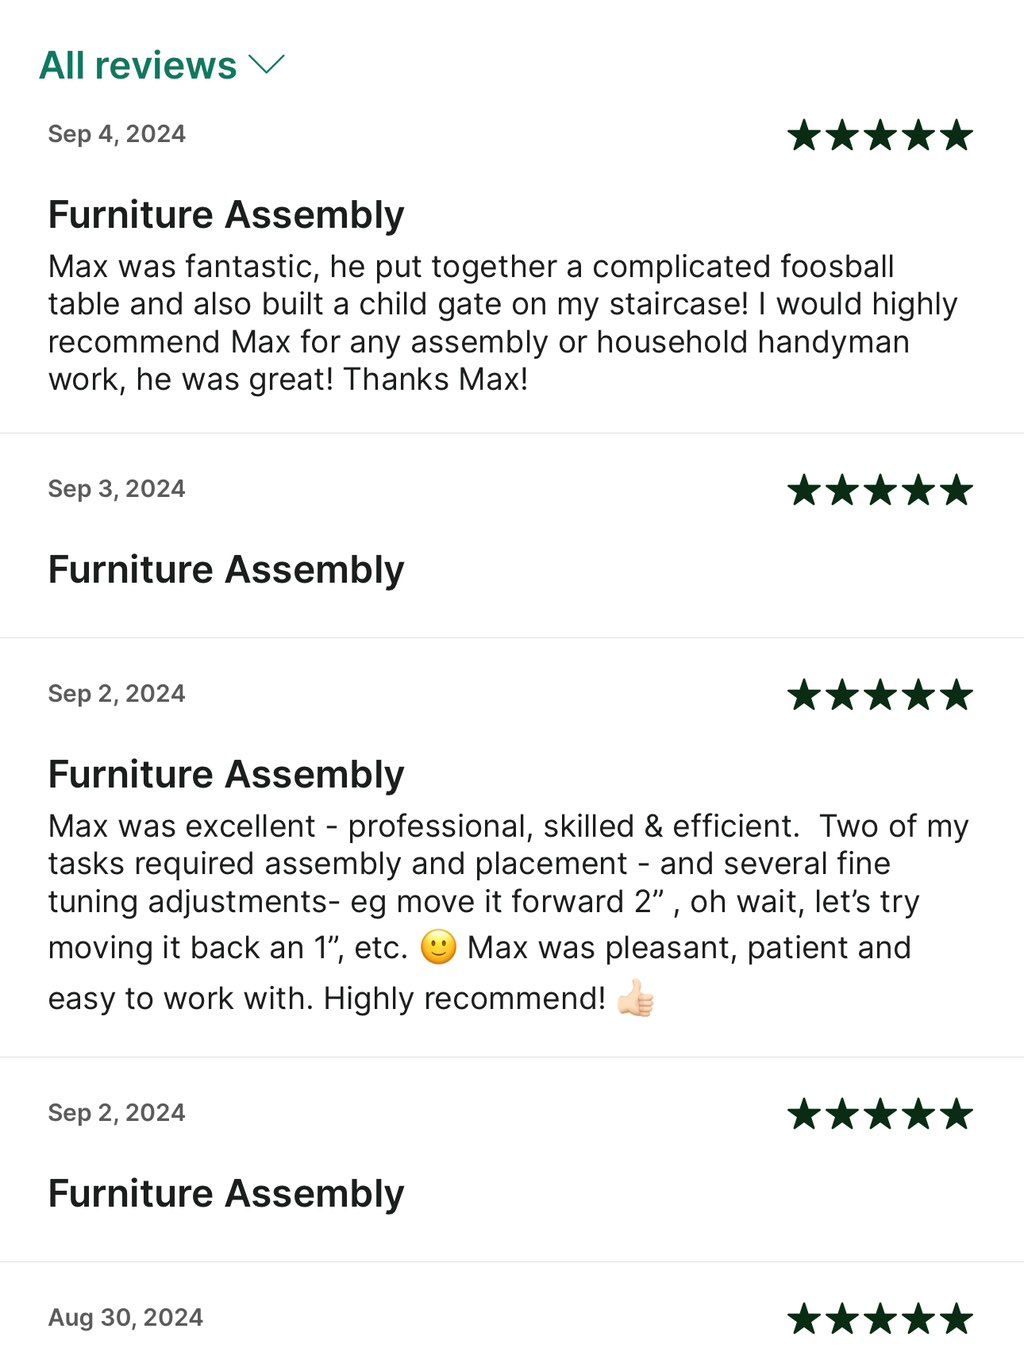Click the star rating of Aug 30 review

click(x=880, y=1318)
